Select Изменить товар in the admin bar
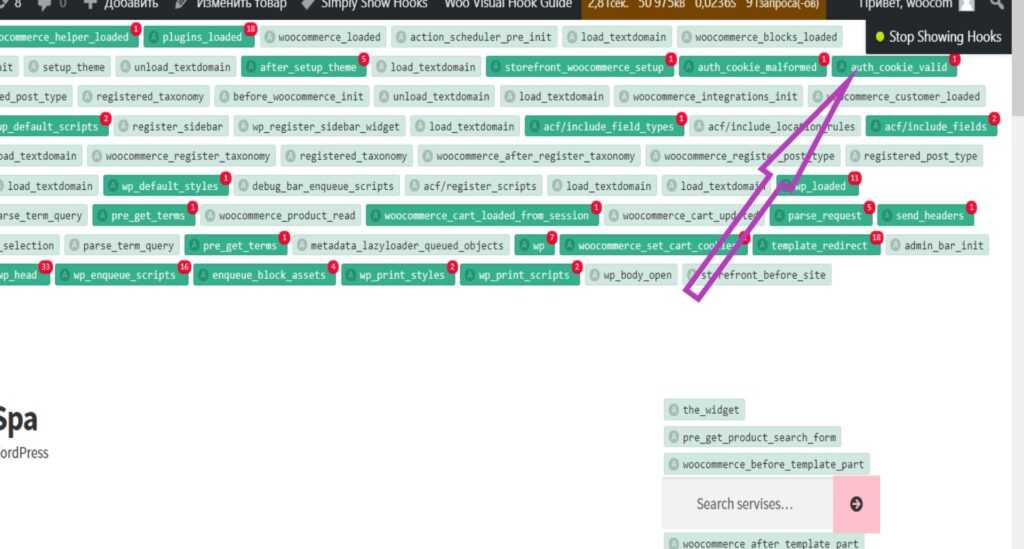This screenshot has height=549, width=1024. [x=230, y=5]
